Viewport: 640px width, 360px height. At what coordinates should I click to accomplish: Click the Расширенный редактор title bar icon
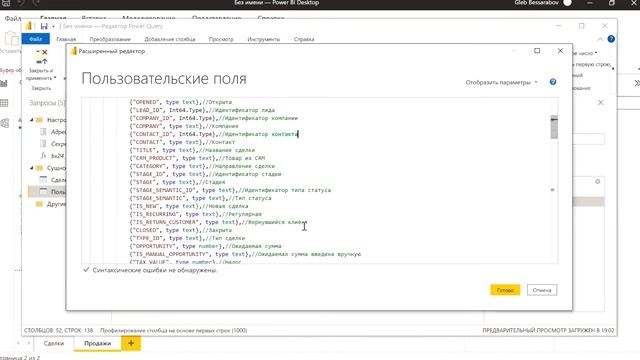point(73,51)
